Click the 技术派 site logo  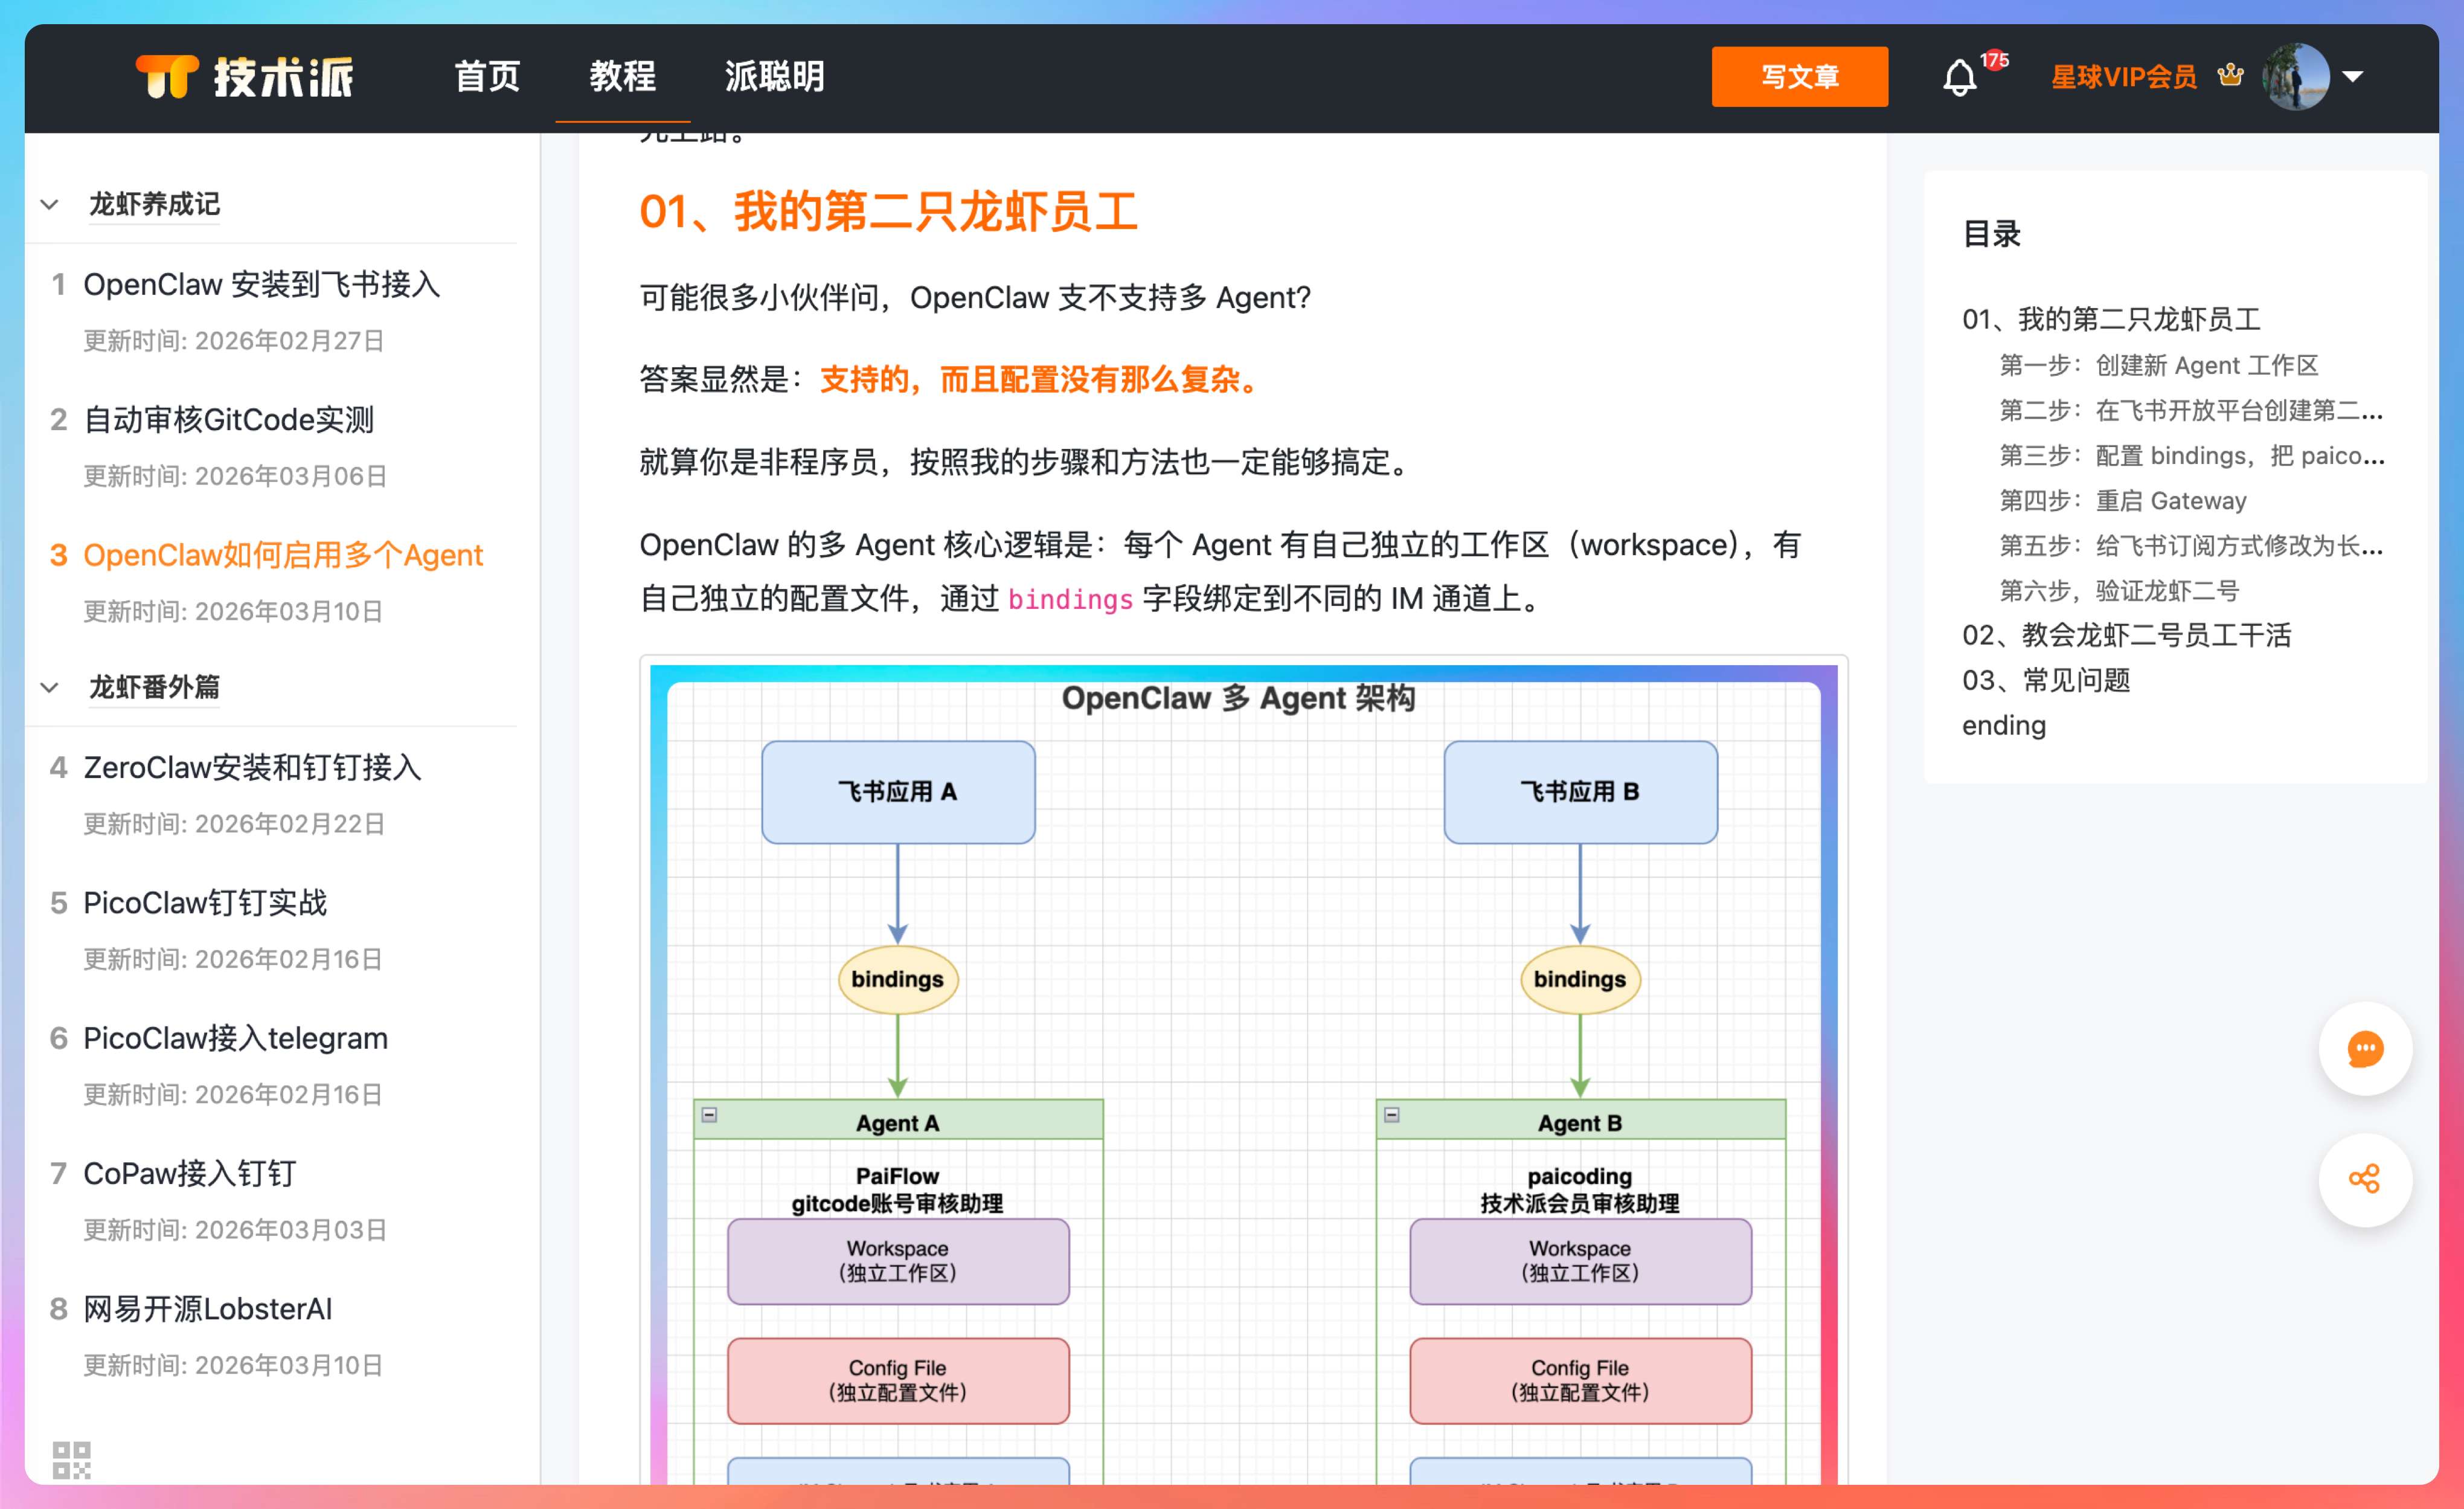pos(244,77)
